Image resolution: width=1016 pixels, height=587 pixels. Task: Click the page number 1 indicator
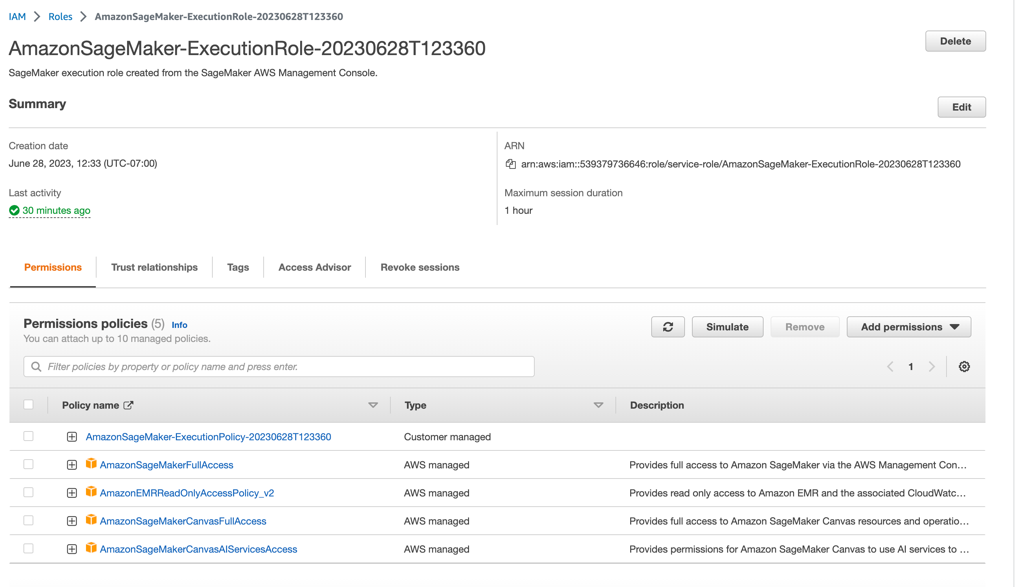point(910,367)
